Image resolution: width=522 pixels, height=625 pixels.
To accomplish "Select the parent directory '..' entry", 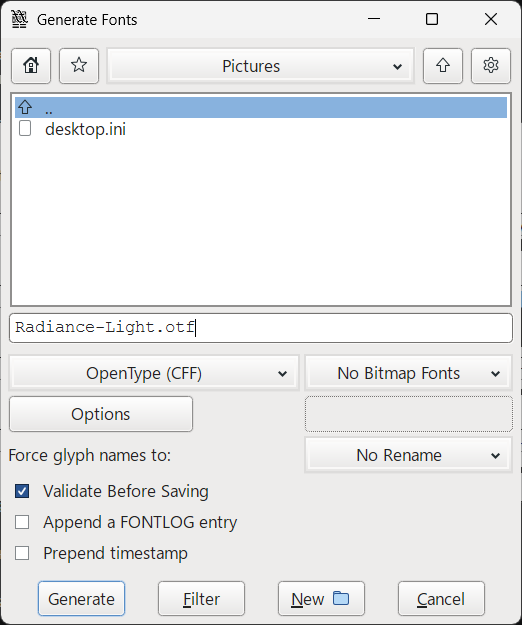I will point(261,108).
